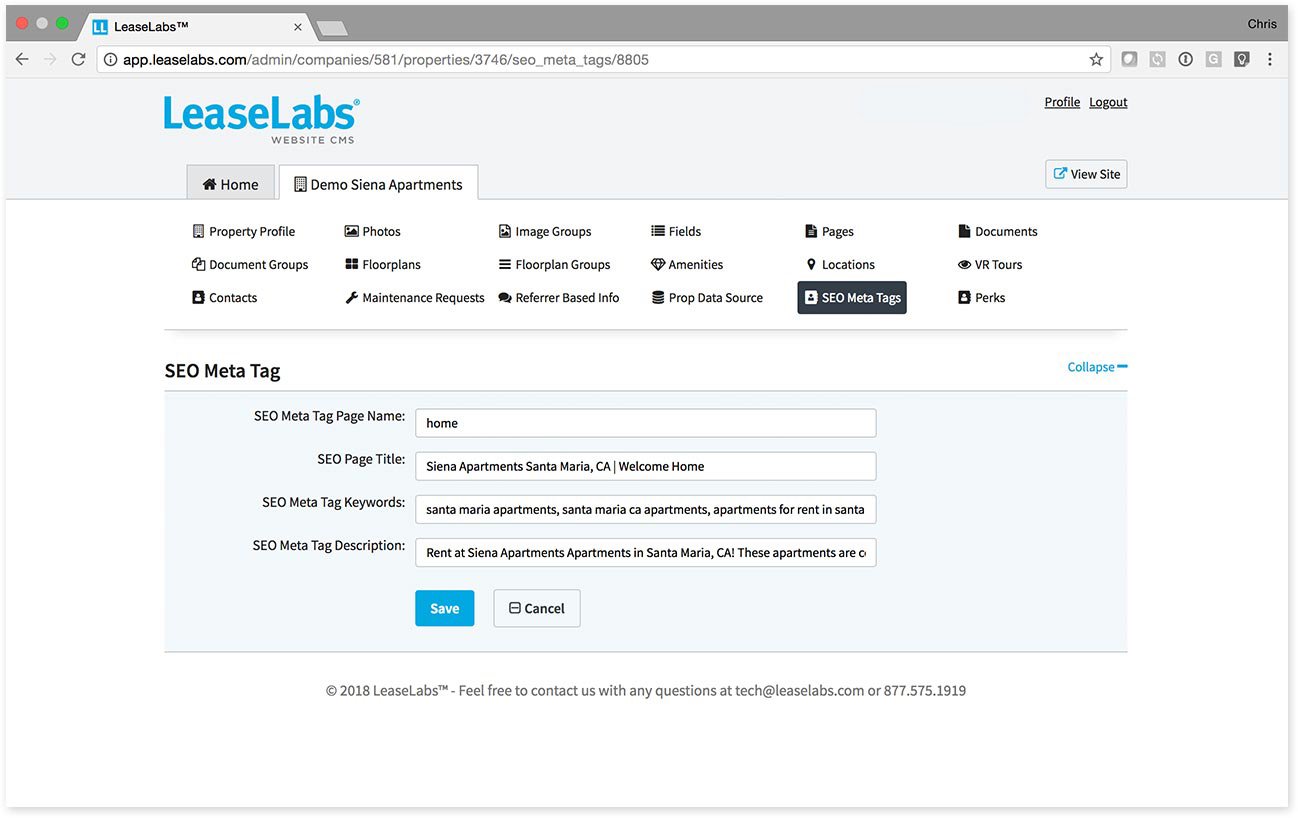Save the SEO meta tag changes
1298x818 pixels.
(444, 608)
